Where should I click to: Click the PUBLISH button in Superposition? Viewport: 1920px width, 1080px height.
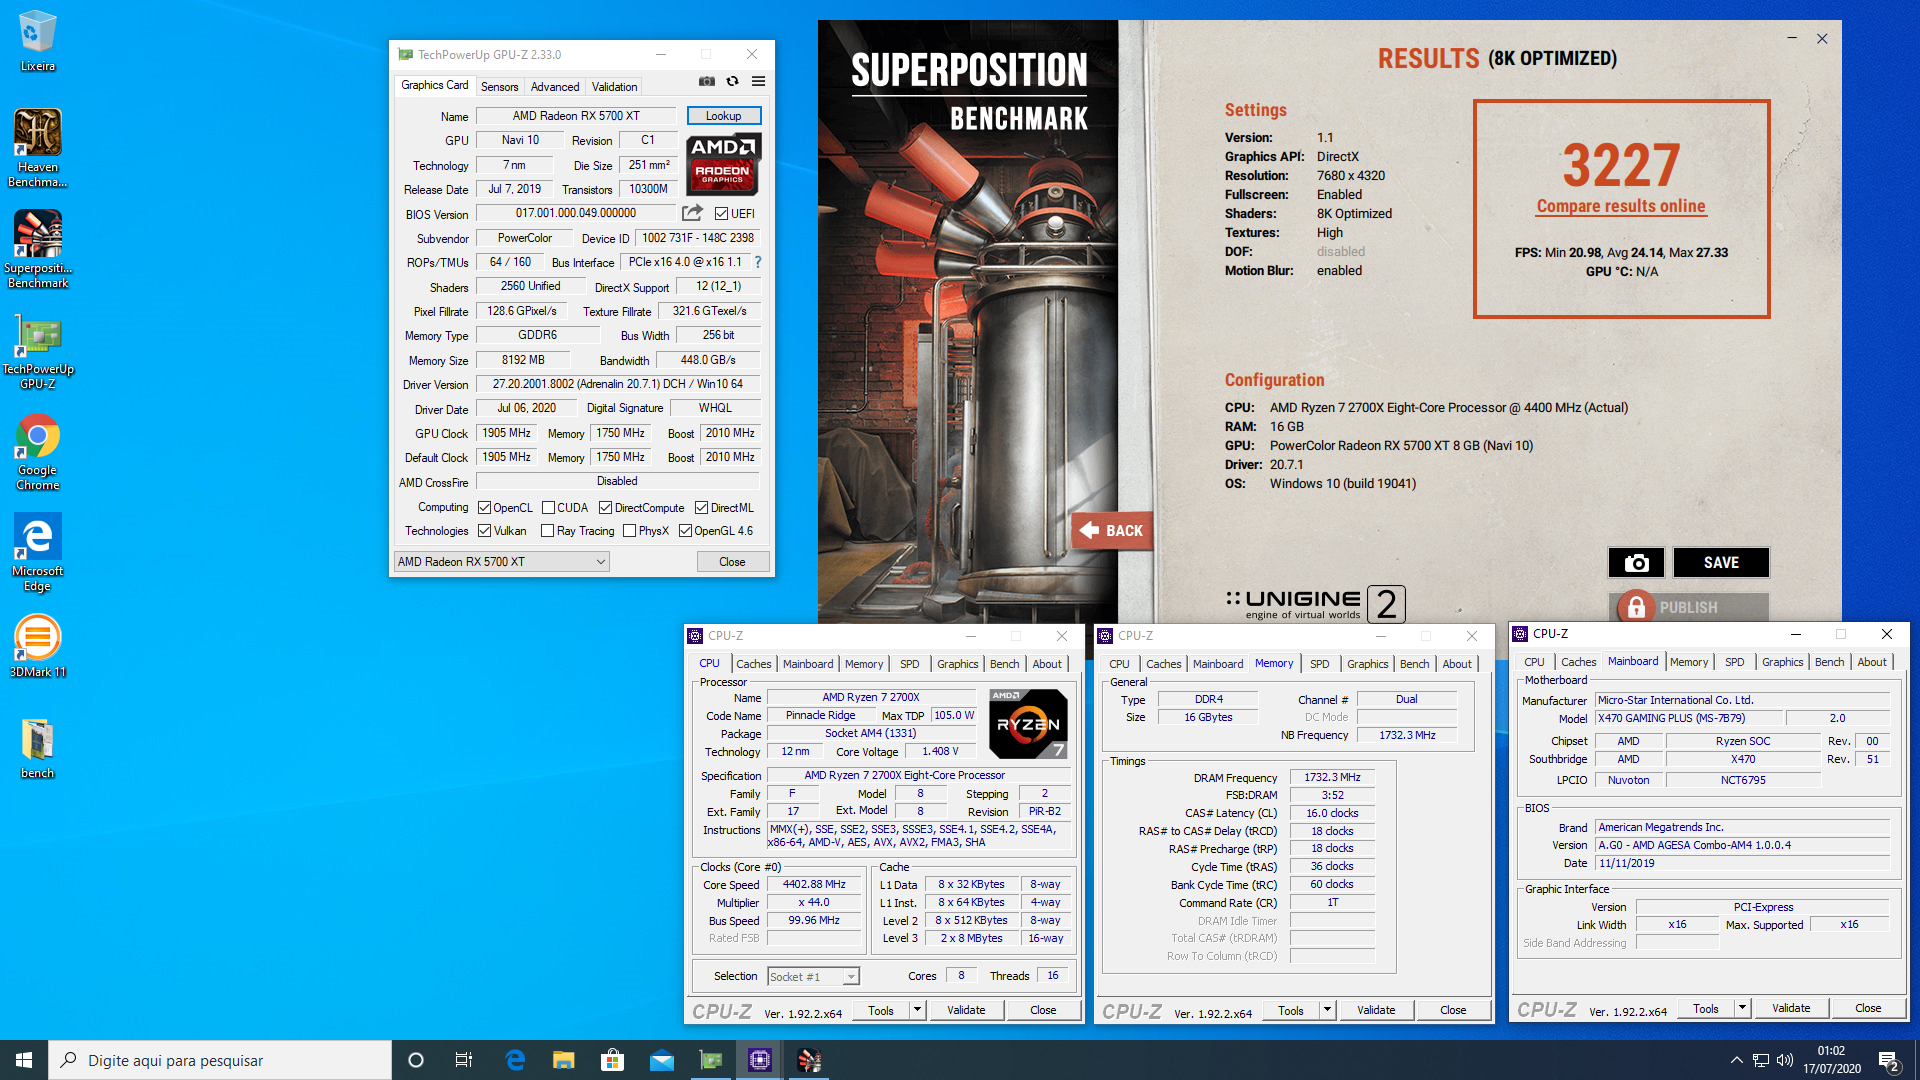[1689, 607]
